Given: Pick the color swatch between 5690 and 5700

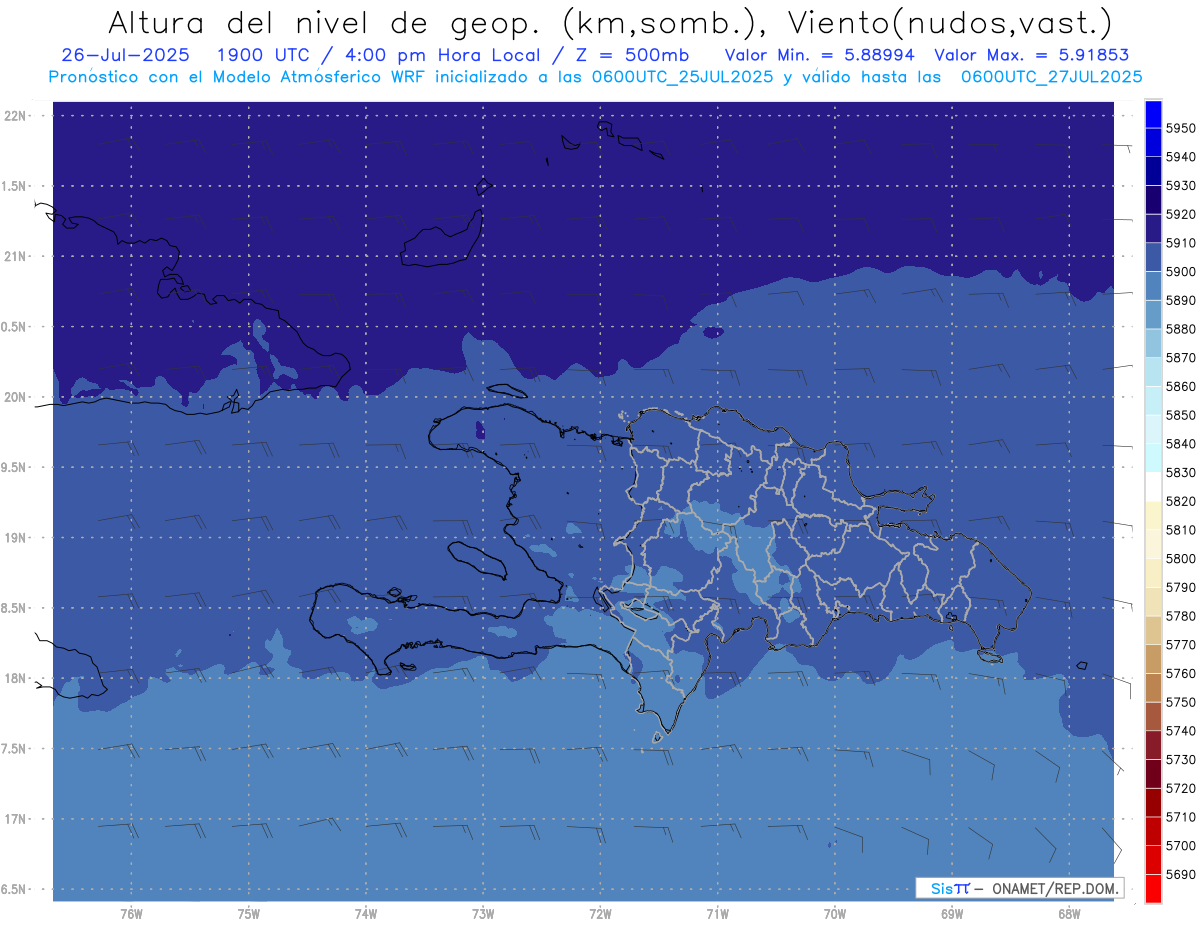Looking at the screenshot, I should click(1153, 860).
